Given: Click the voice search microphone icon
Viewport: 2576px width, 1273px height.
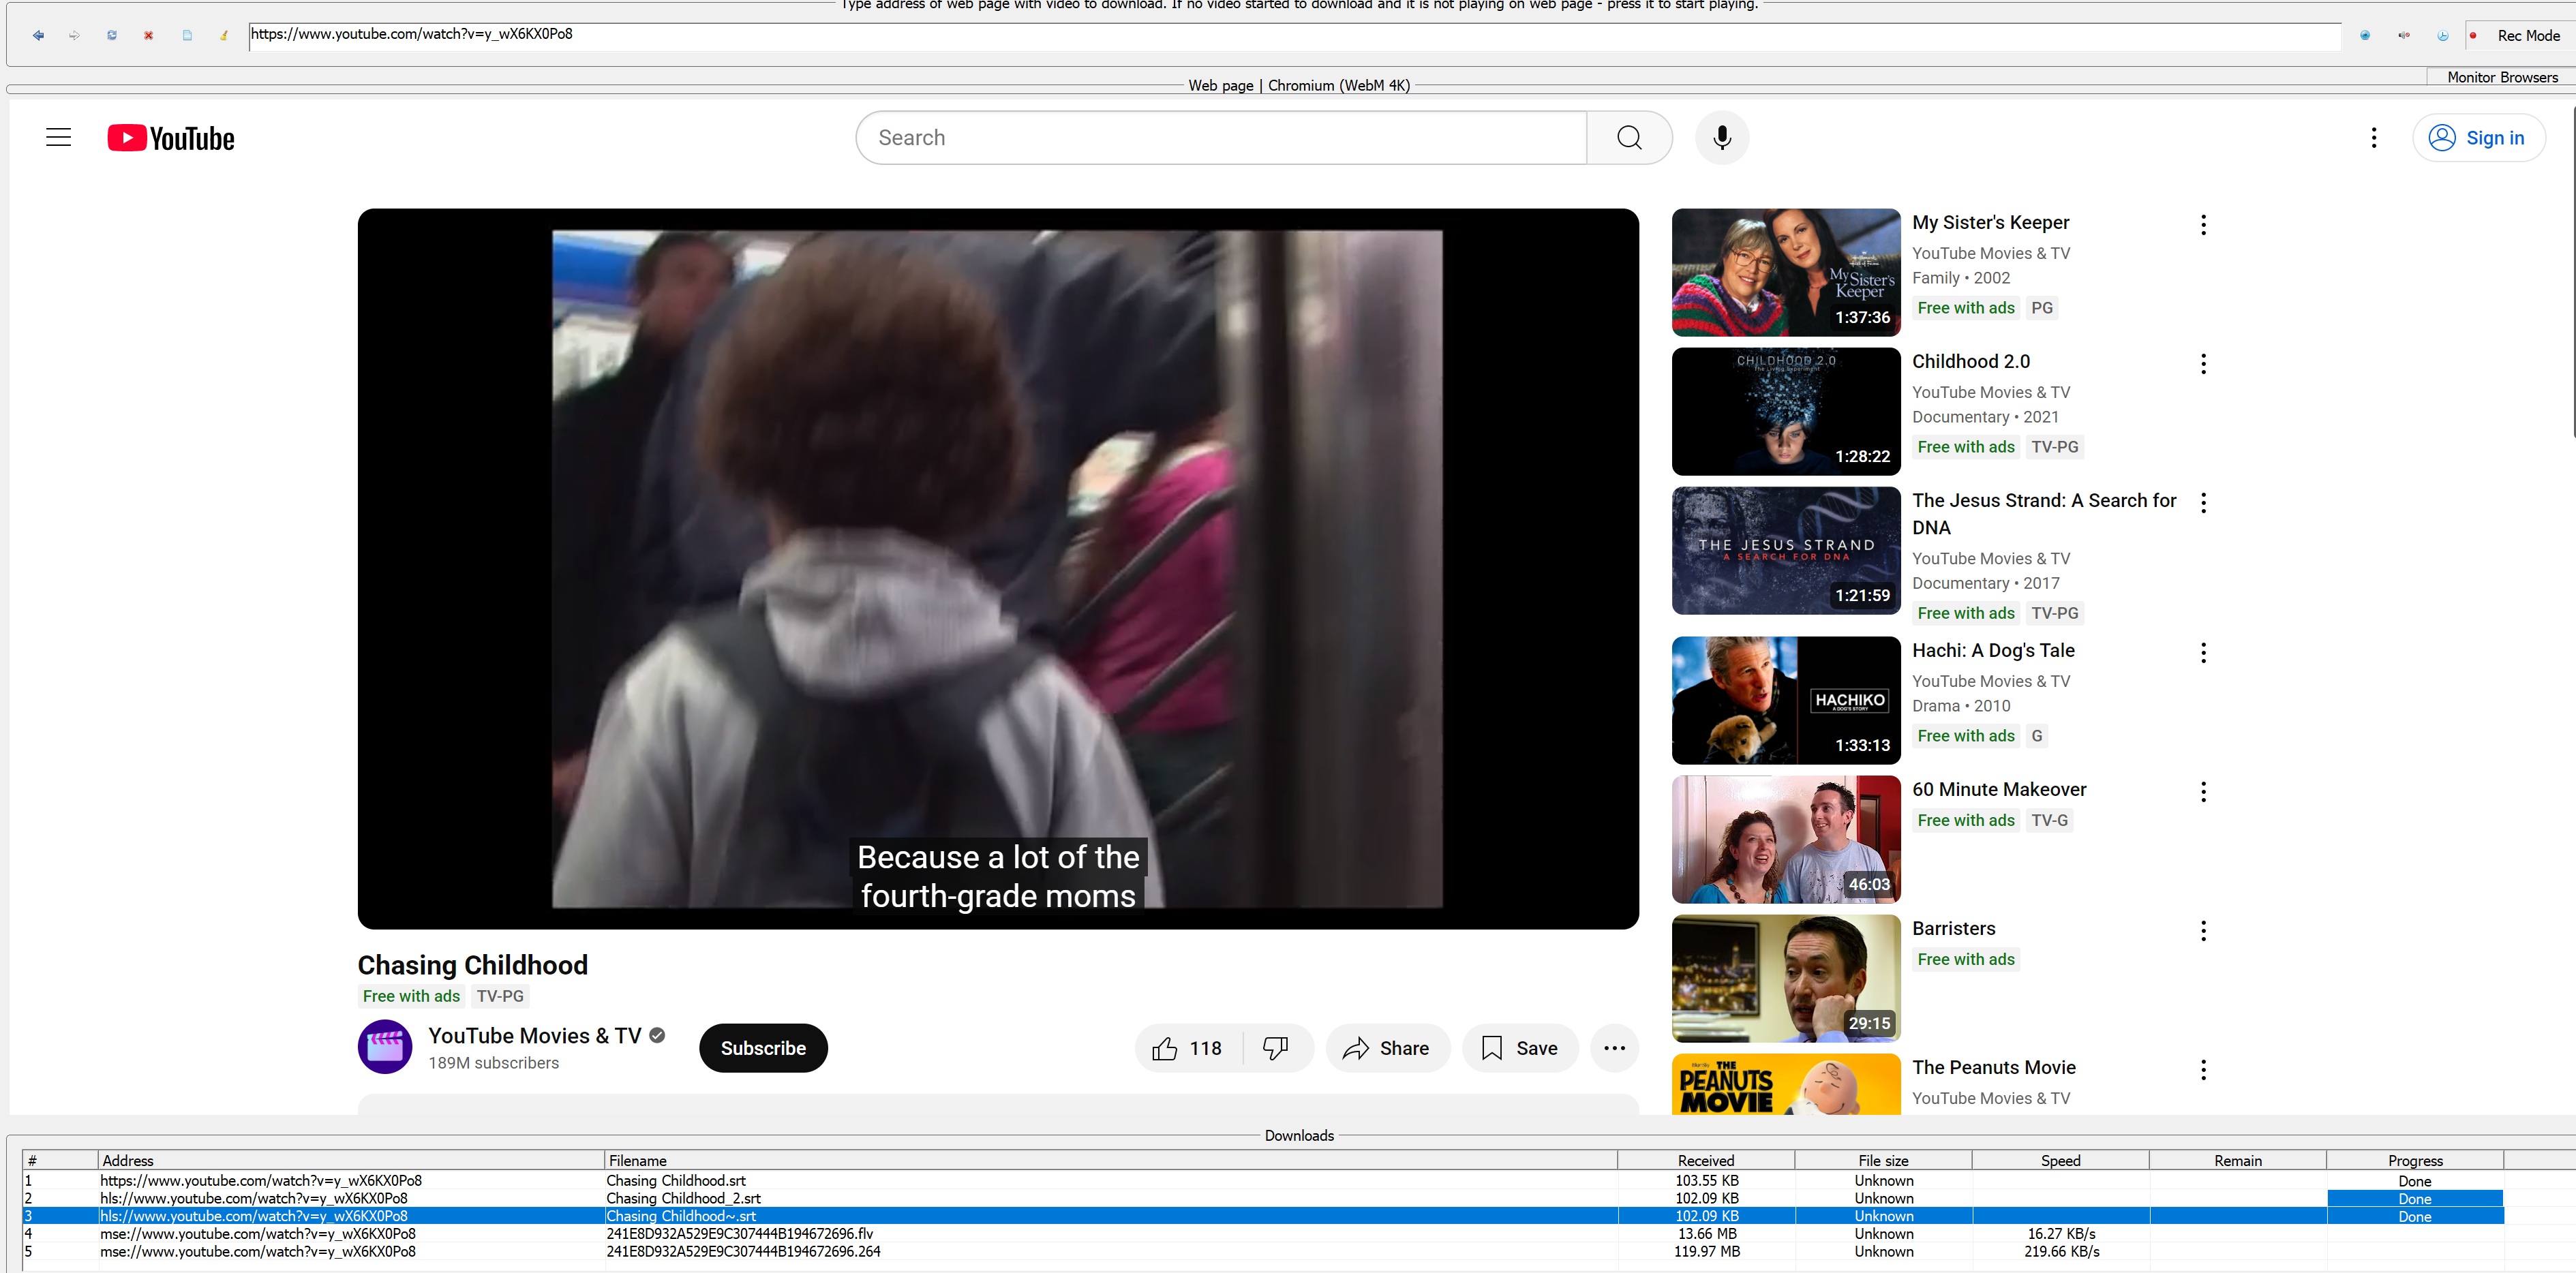Looking at the screenshot, I should point(1722,138).
